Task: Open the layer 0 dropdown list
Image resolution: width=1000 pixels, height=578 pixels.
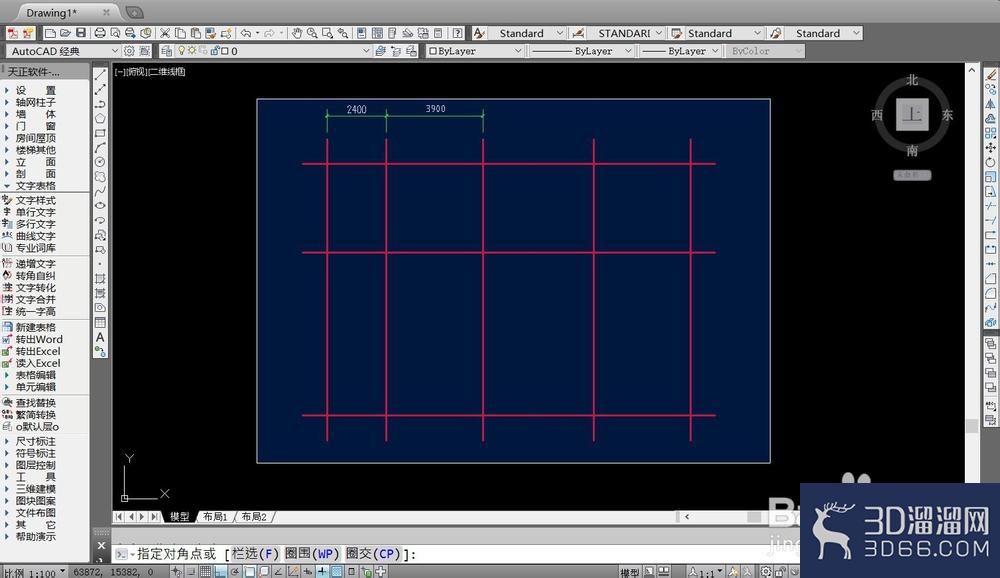Action: click(367, 51)
